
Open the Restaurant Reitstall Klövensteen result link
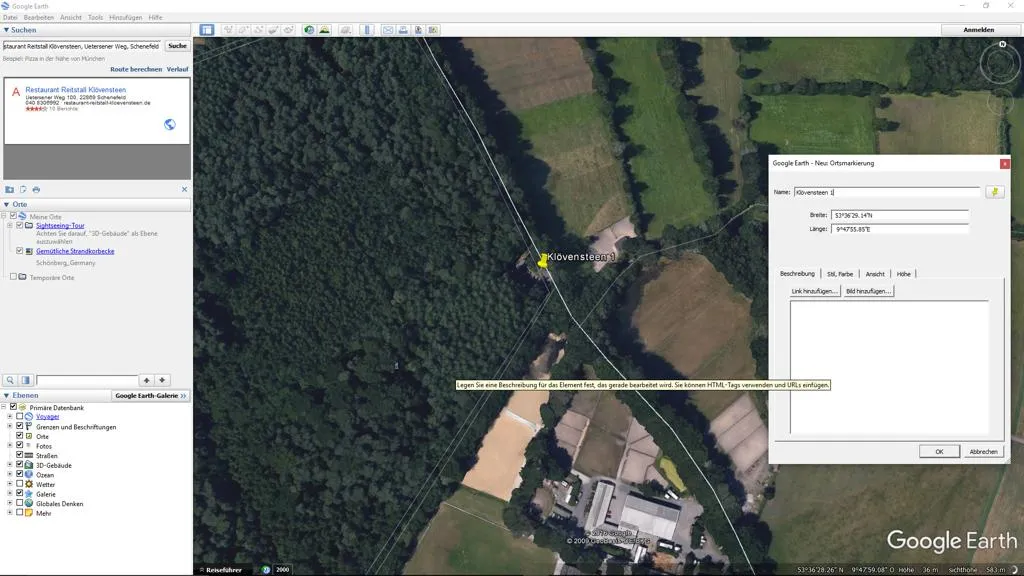click(76, 89)
